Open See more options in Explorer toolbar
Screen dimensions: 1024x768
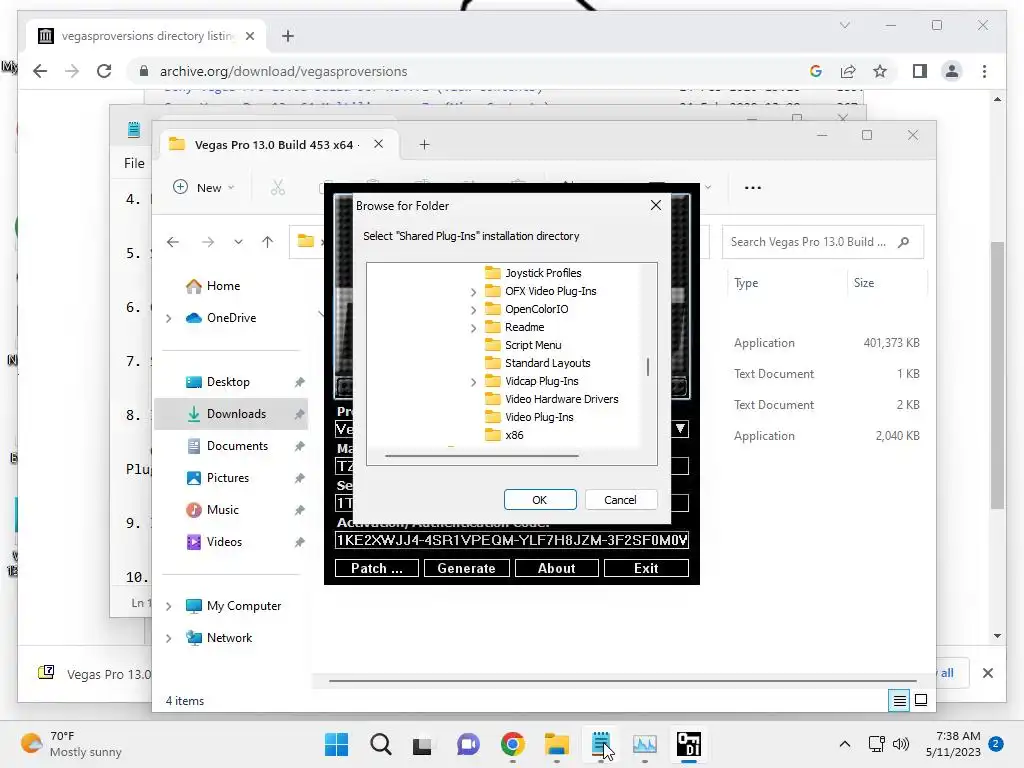point(752,187)
